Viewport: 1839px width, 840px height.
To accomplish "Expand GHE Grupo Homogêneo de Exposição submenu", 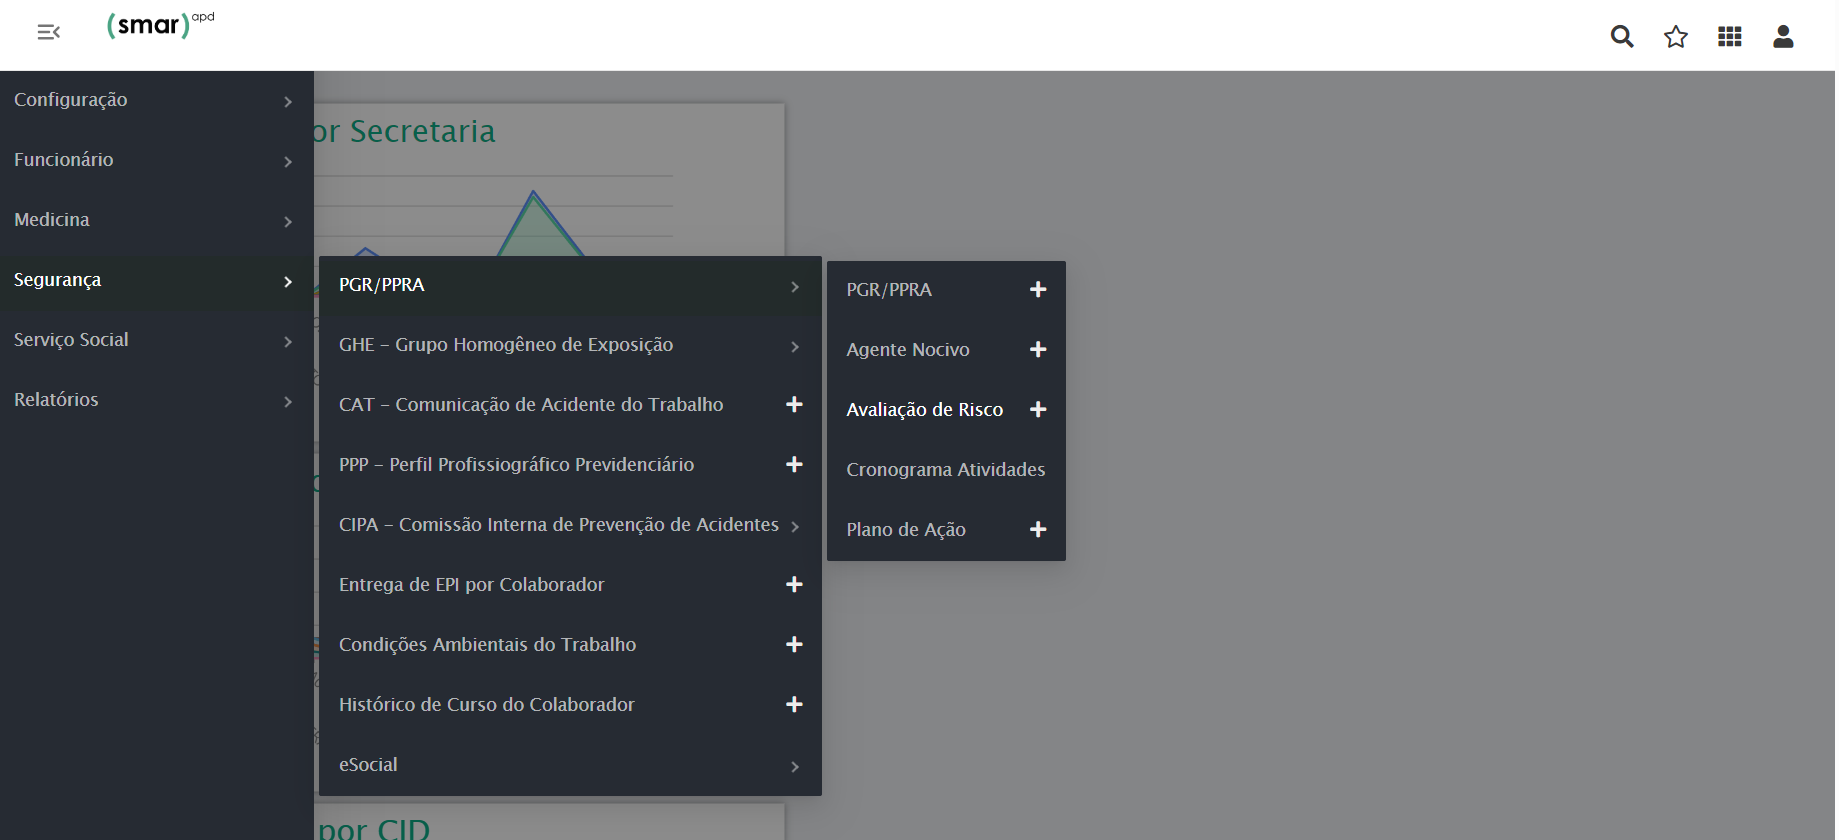I will 569,345.
